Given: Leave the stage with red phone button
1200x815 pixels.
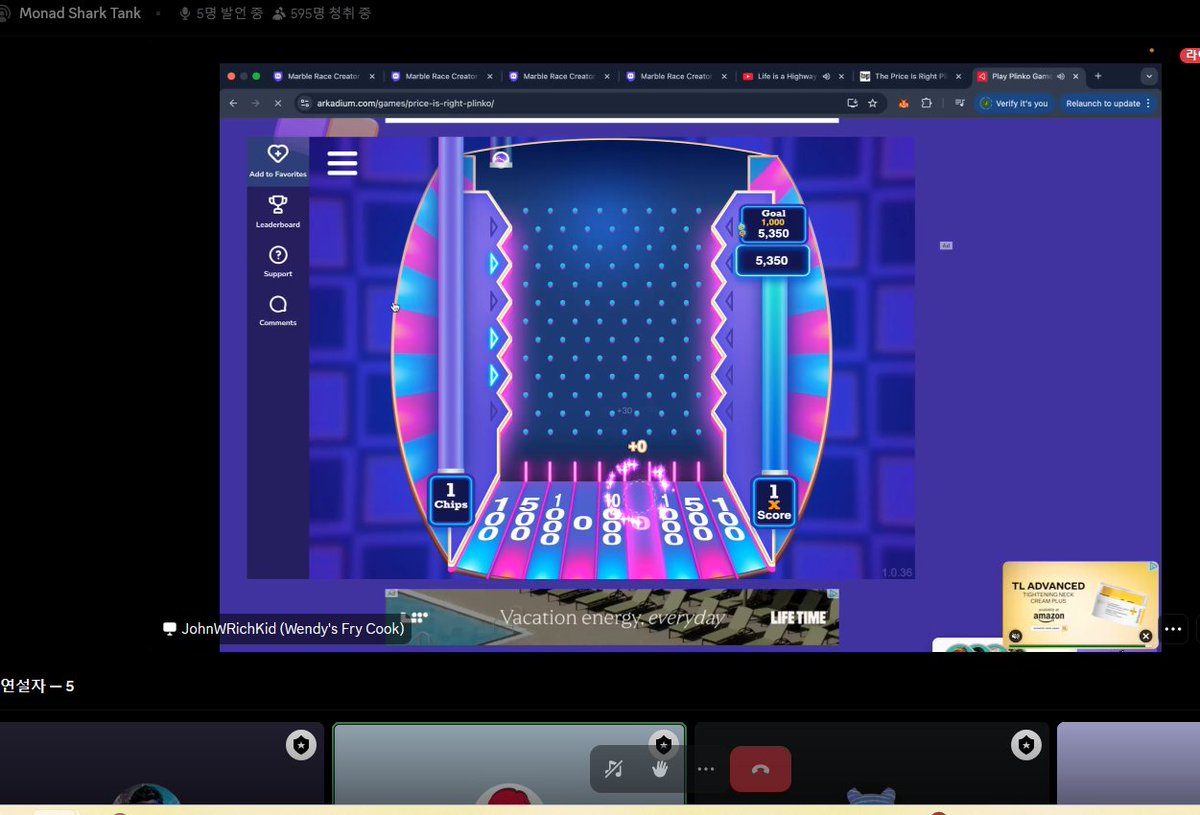Looking at the screenshot, I should pos(760,769).
